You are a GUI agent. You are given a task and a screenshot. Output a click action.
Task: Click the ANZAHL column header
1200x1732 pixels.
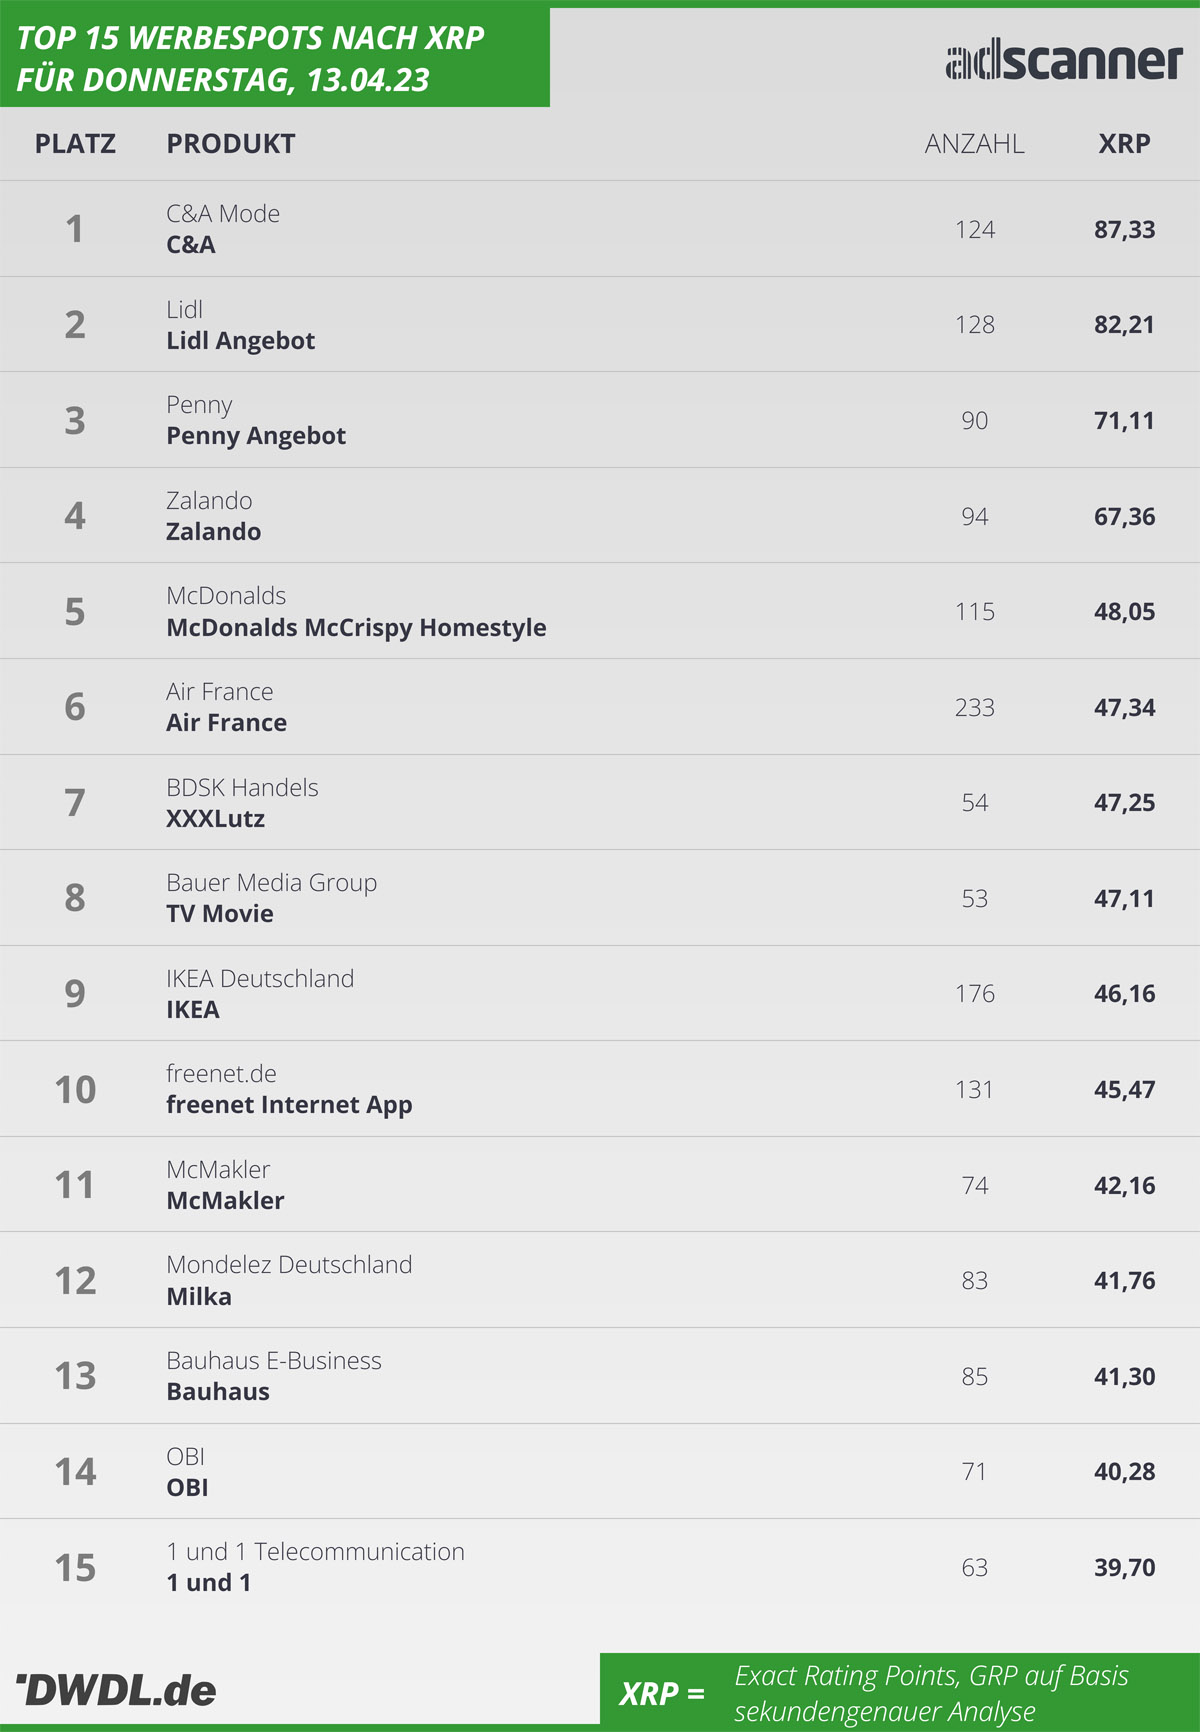[x=975, y=144]
